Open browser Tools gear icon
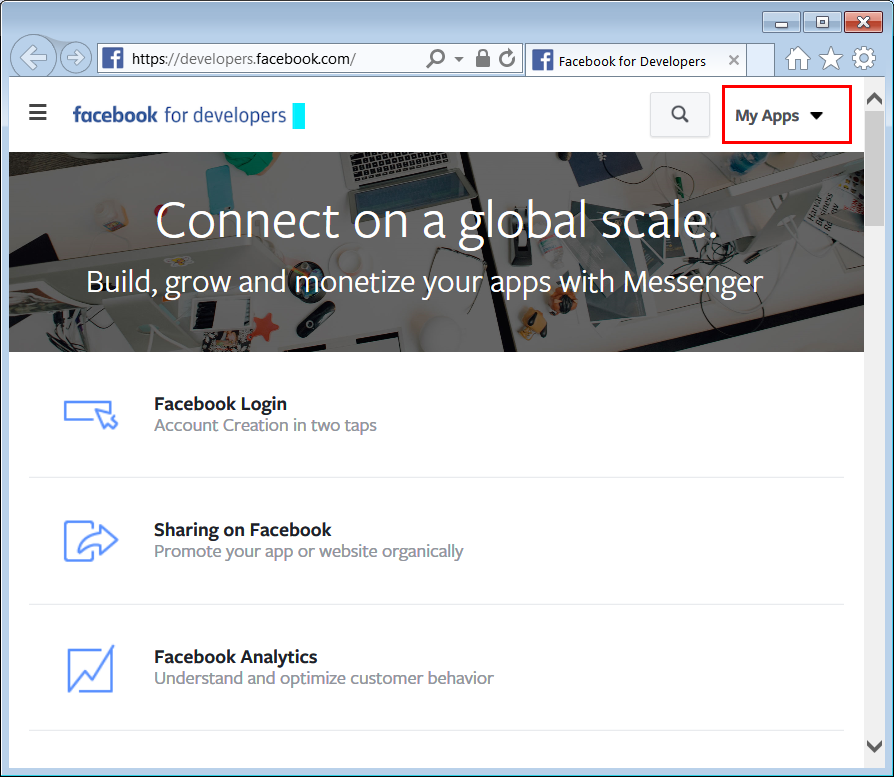The height and width of the screenshot is (777, 894). (x=864, y=58)
